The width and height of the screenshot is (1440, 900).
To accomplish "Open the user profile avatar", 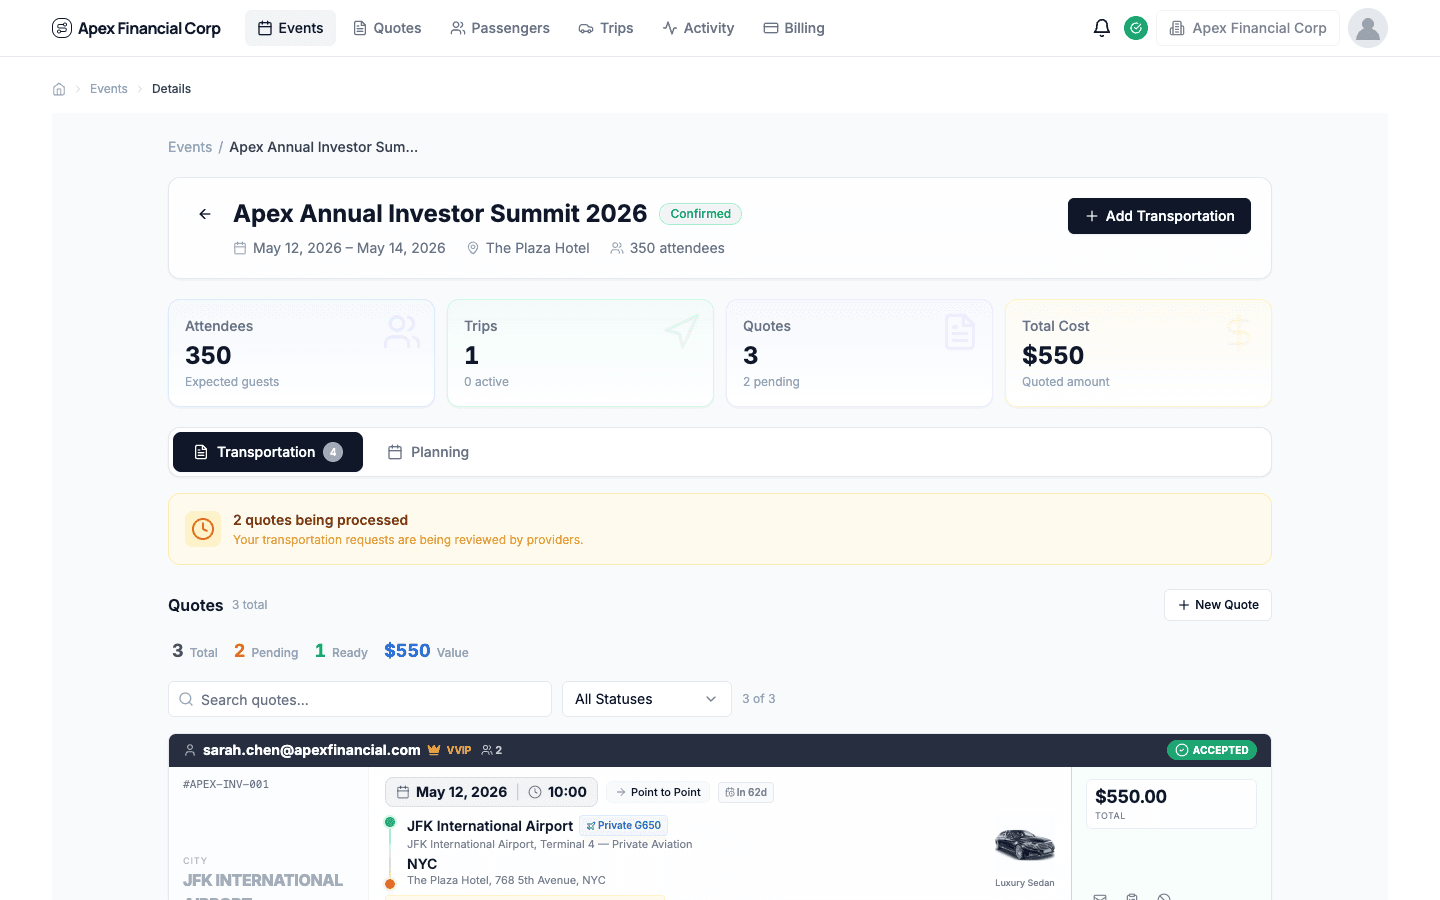I will [x=1367, y=28].
